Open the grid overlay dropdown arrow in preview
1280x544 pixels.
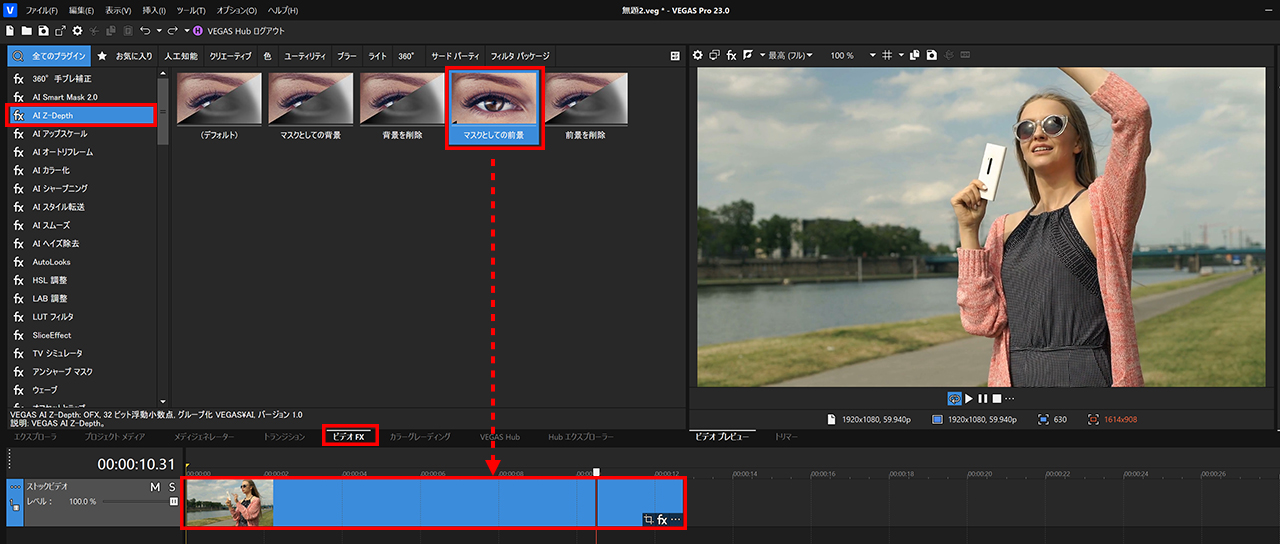coord(901,55)
